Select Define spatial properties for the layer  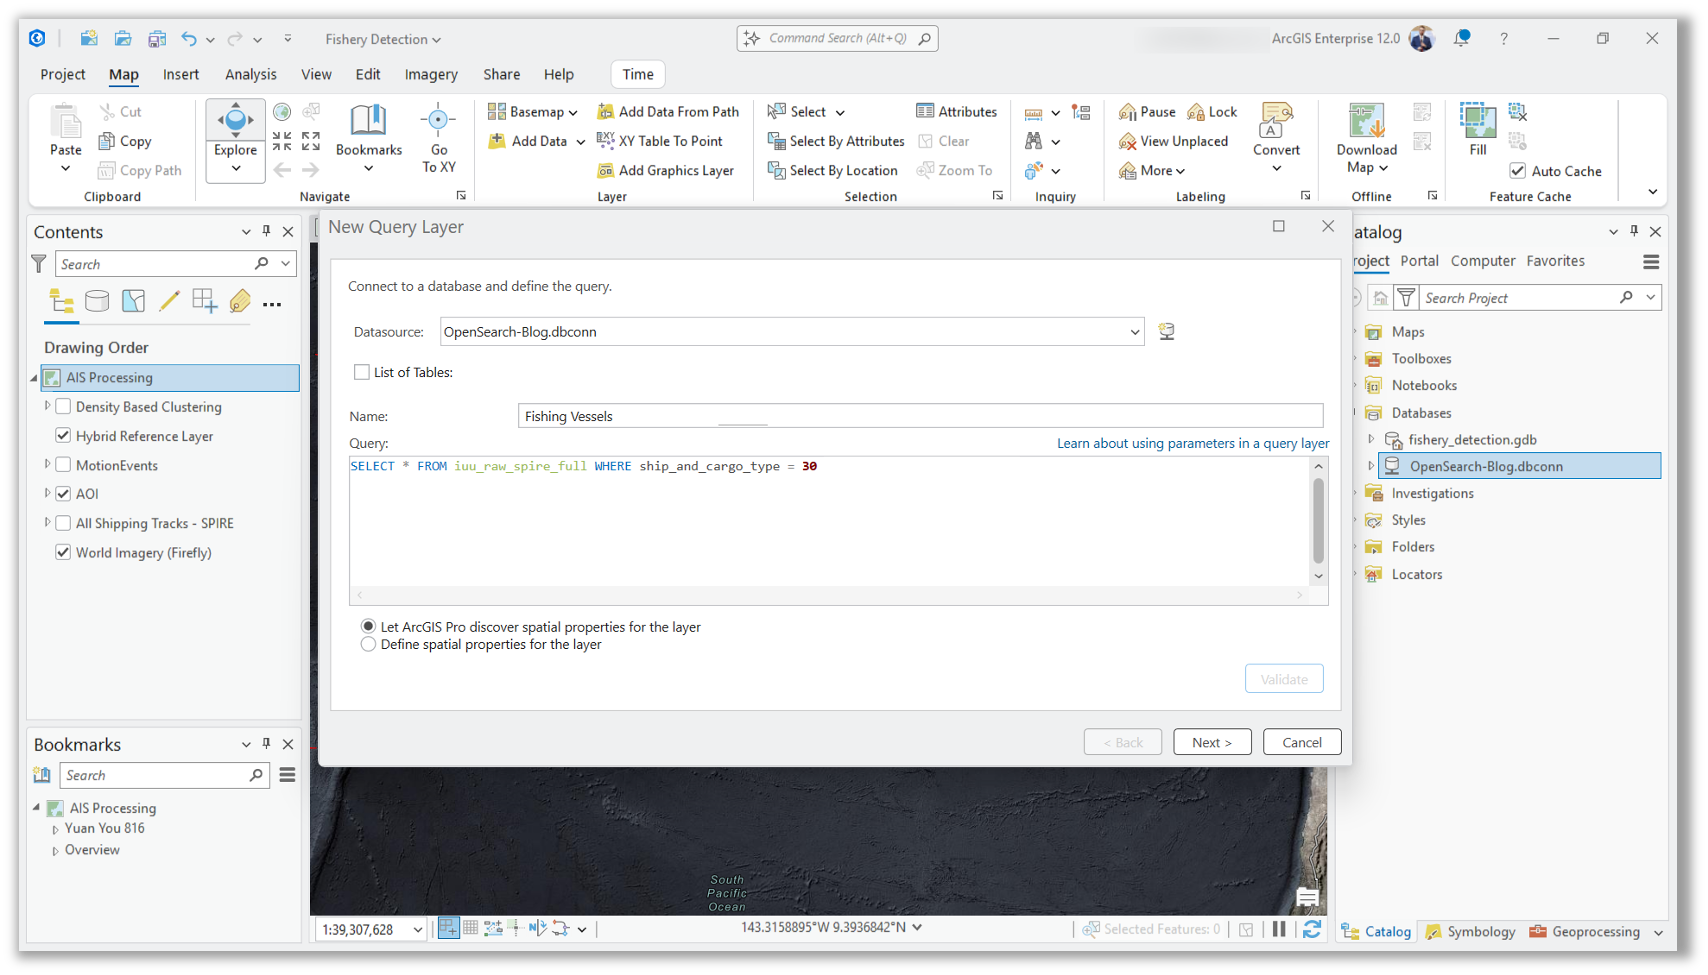(368, 645)
